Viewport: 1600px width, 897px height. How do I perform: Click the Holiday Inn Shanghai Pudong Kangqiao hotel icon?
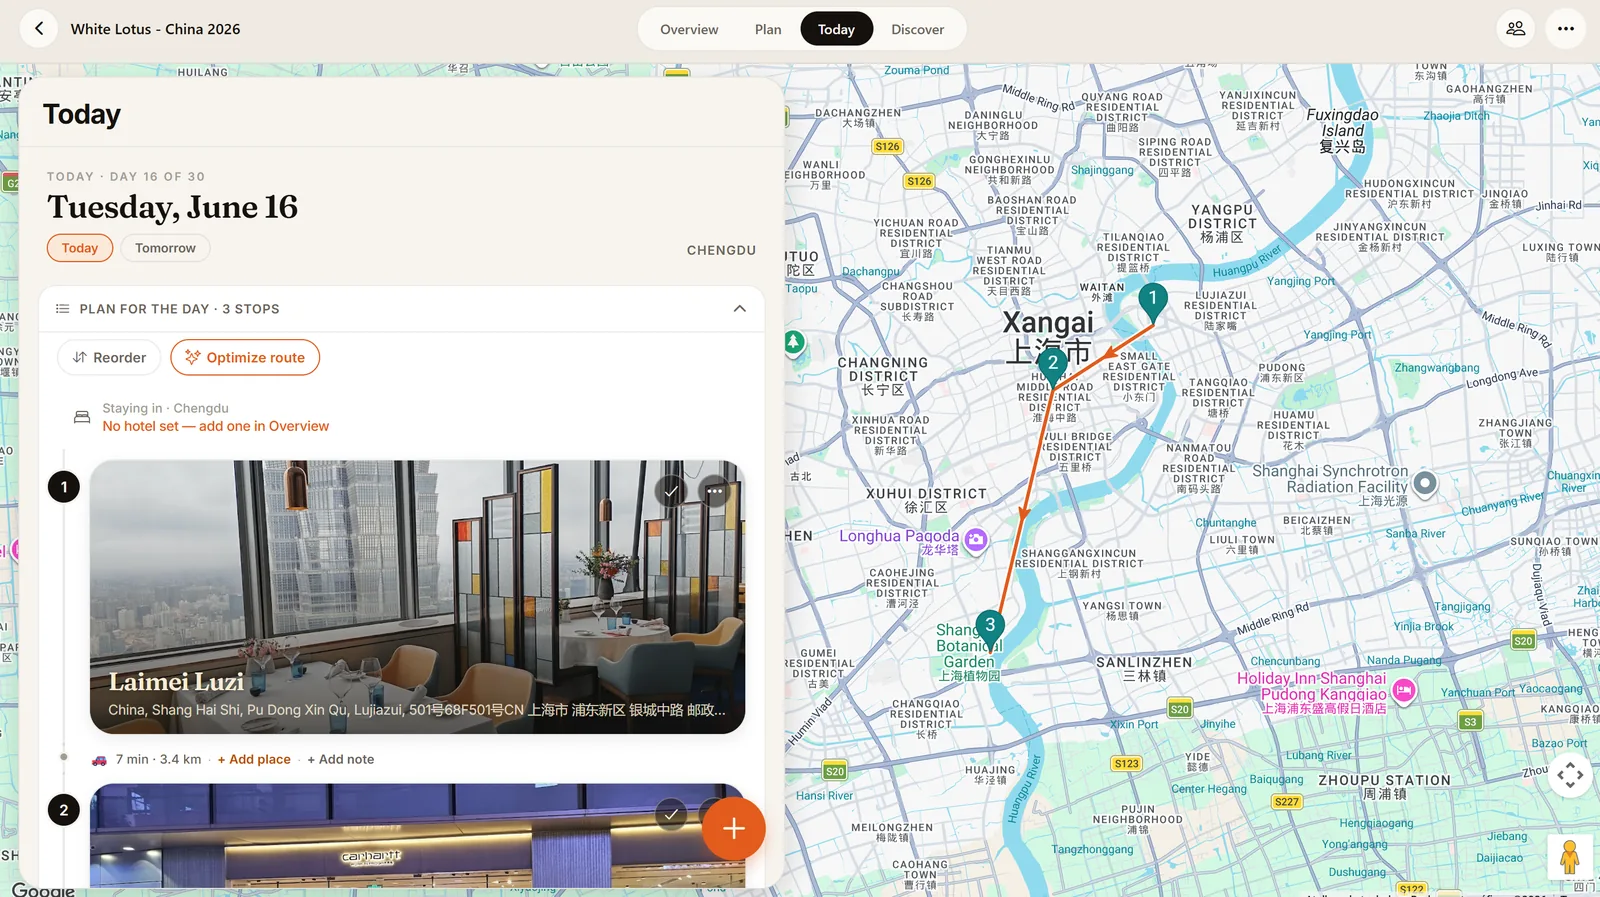click(x=1404, y=689)
